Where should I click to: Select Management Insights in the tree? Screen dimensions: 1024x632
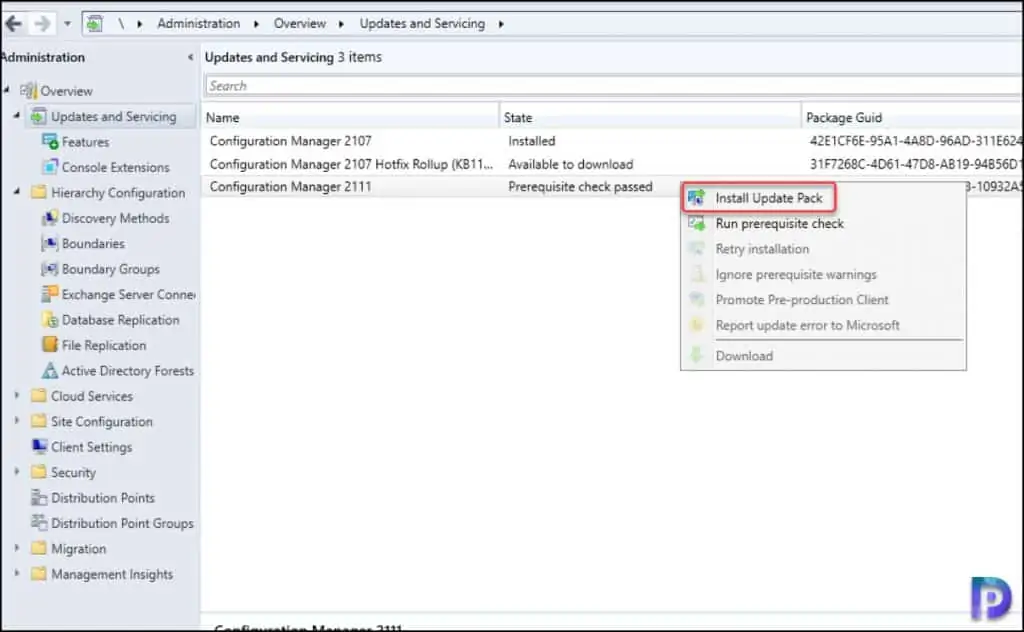(x=112, y=575)
